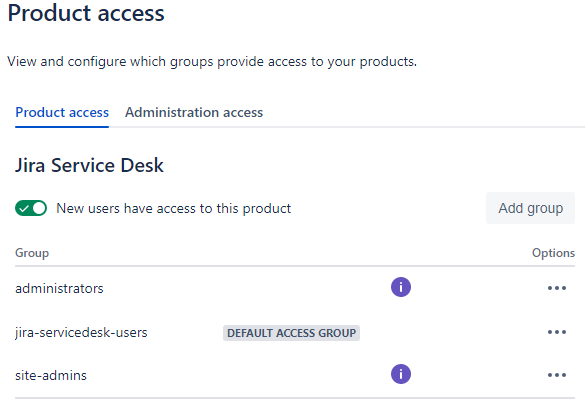585x408 pixels.
Task: Click the Add group button
Action: pyautogui.click(x=530, y=208)
